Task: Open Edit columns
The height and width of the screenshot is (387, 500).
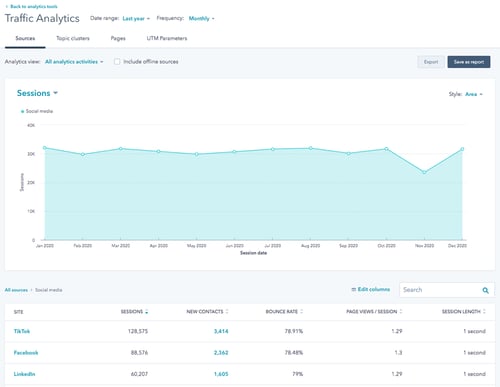Action: 370,289
